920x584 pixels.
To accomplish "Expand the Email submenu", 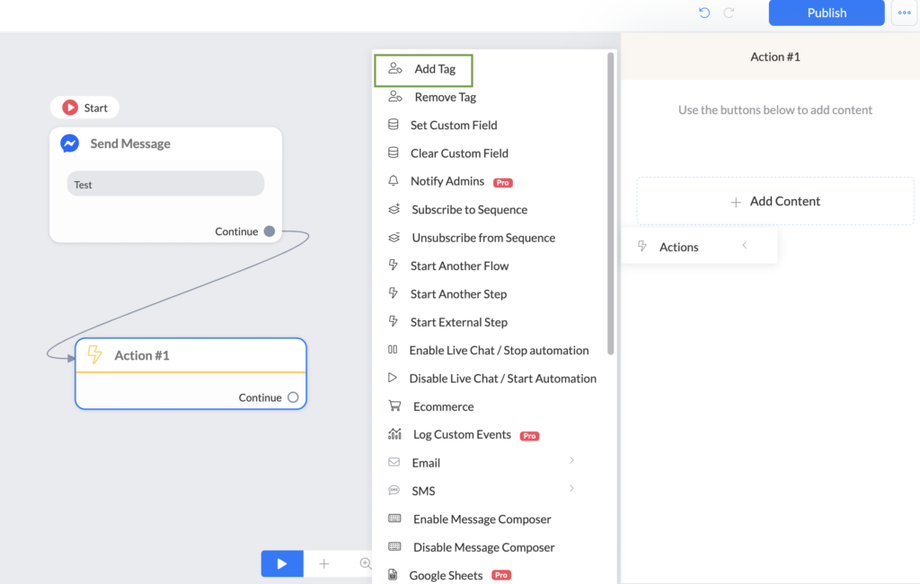I will (x=571, y=461).
